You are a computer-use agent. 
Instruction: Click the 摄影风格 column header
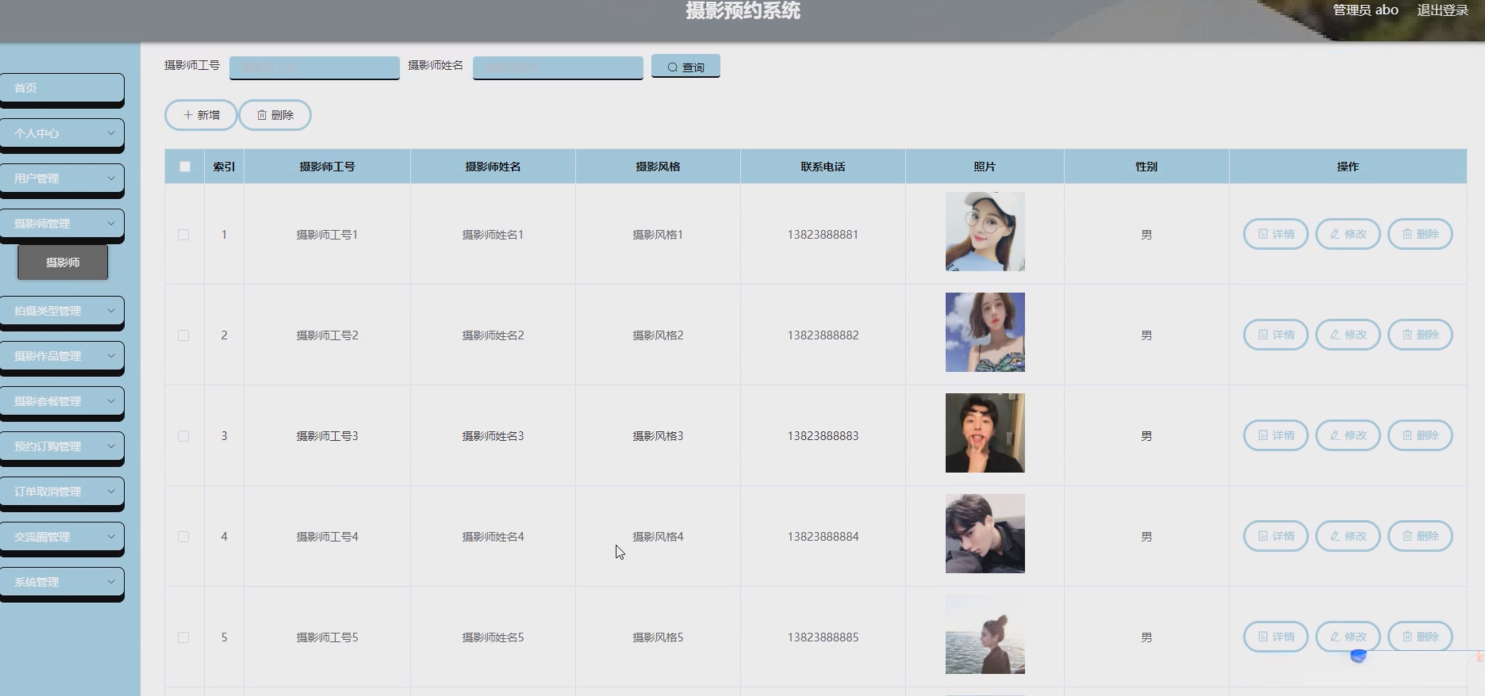(x=658, y=167)
